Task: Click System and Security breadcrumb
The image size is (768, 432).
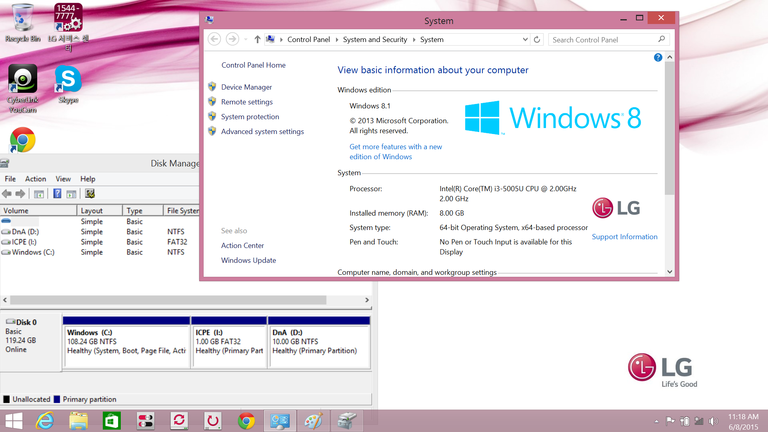Action: 375,40
